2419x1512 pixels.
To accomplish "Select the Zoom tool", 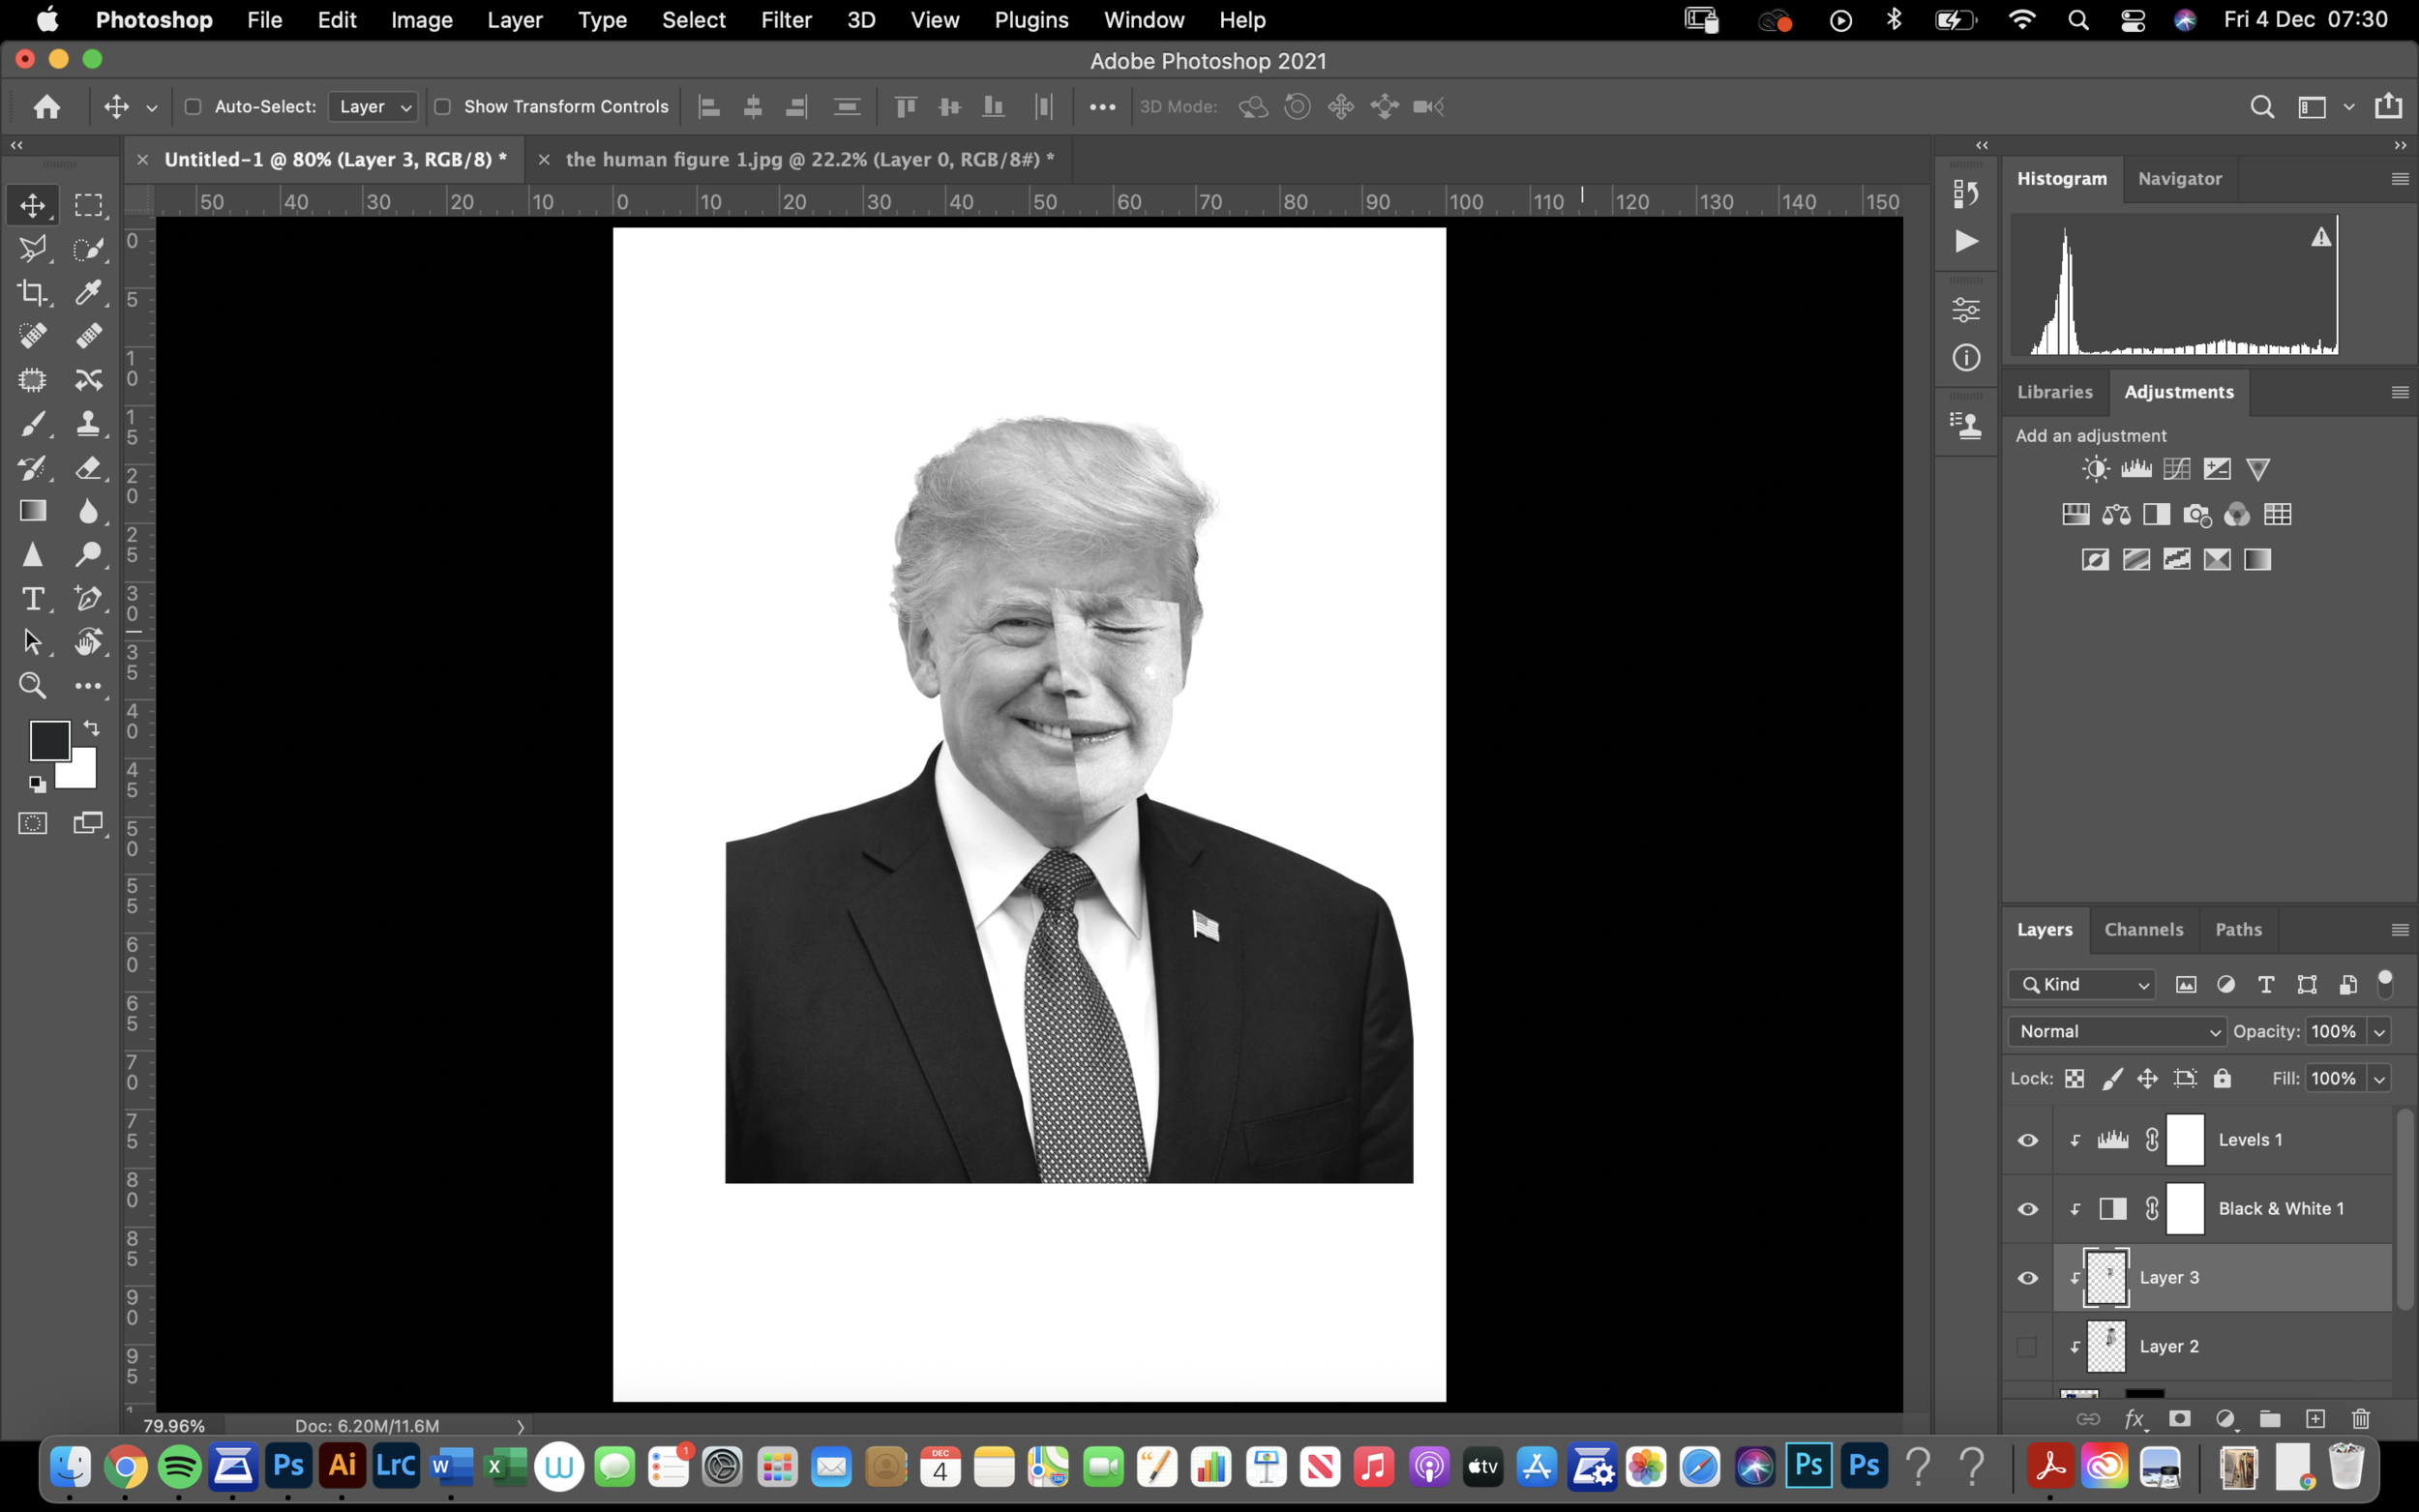I will [x=32, y=686].
